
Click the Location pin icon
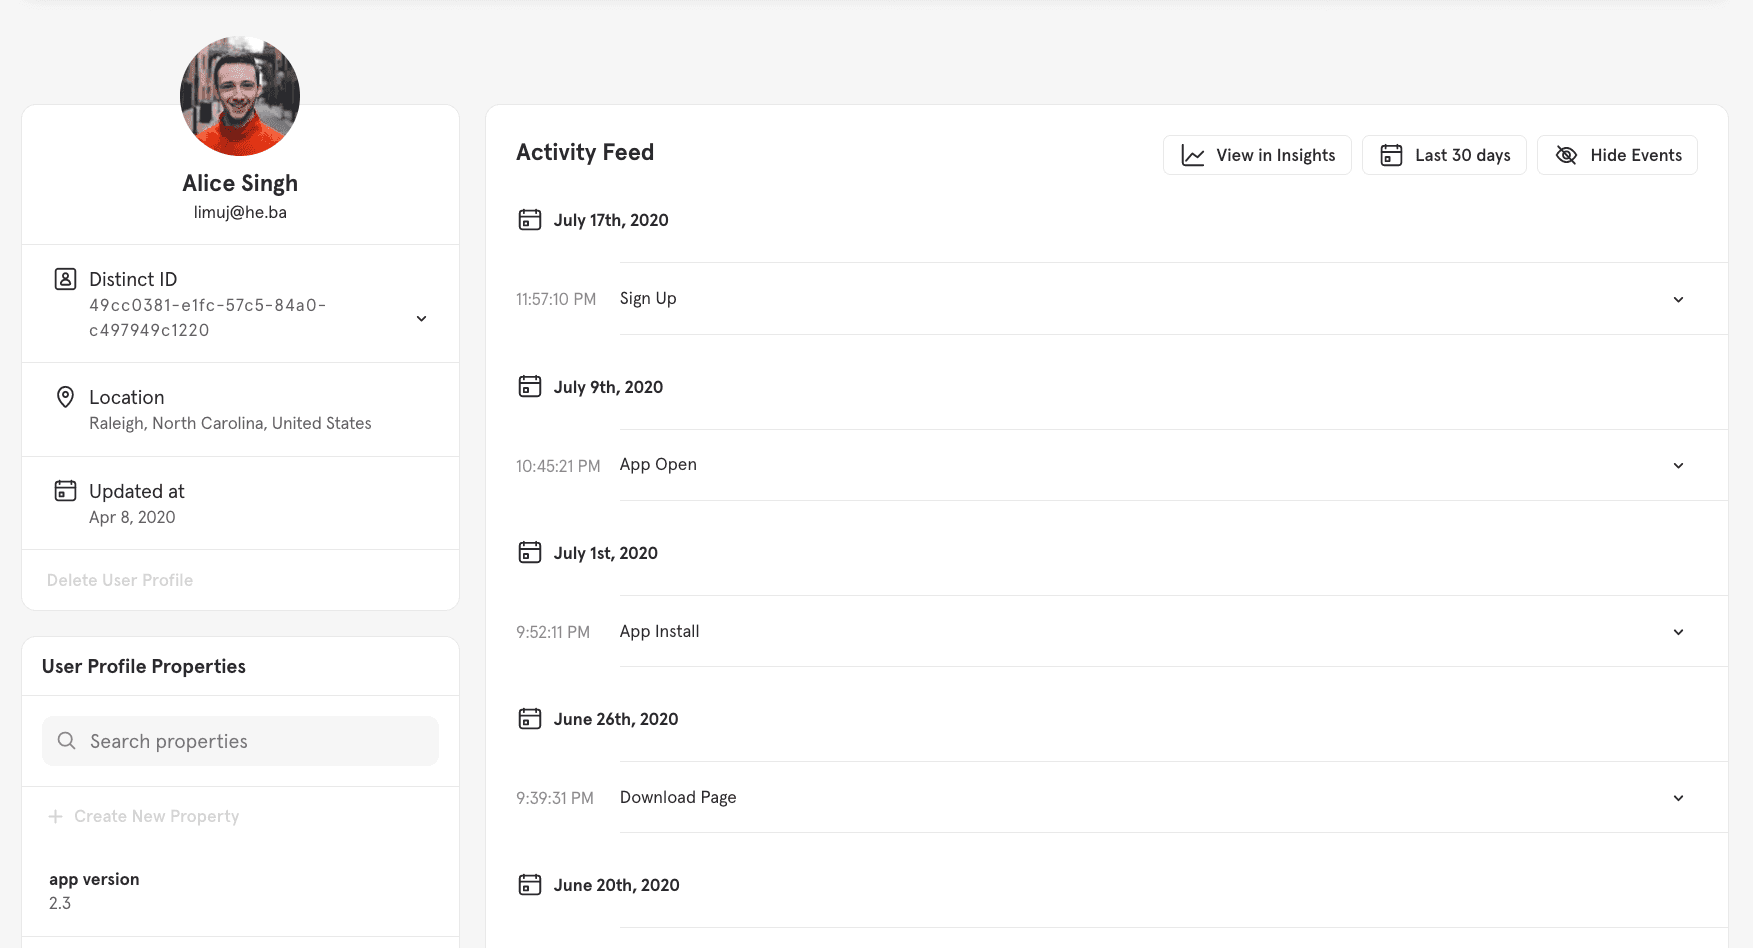coord(65,397)
